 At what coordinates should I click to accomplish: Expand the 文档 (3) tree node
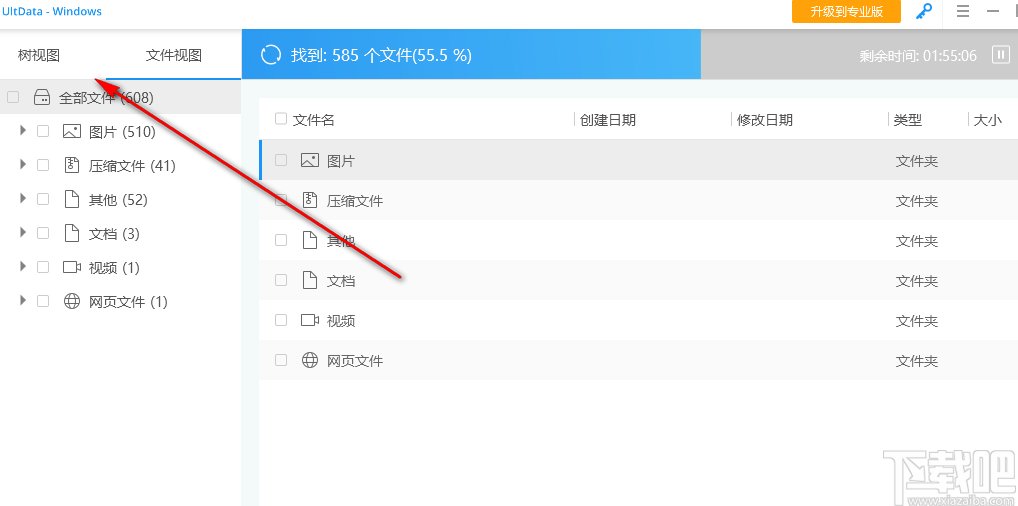pos(23,232)
